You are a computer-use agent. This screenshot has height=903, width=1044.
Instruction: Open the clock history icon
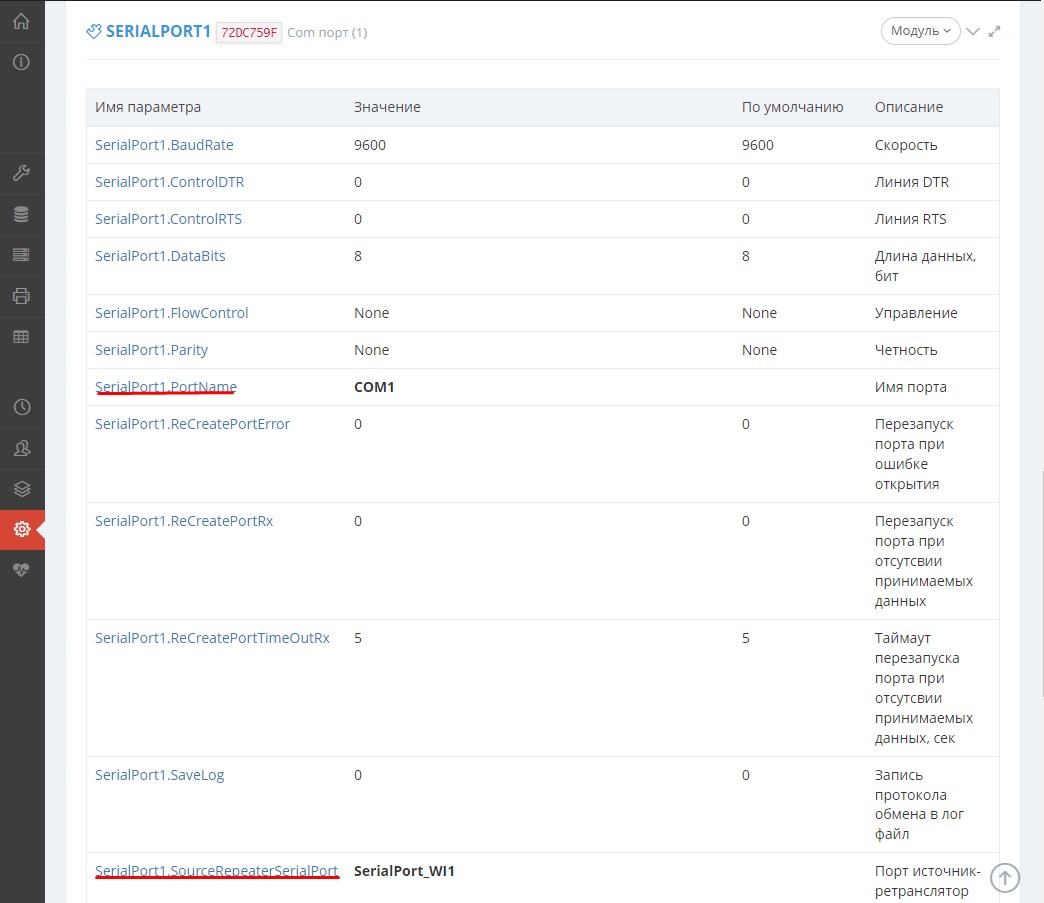tap(21, 407)
